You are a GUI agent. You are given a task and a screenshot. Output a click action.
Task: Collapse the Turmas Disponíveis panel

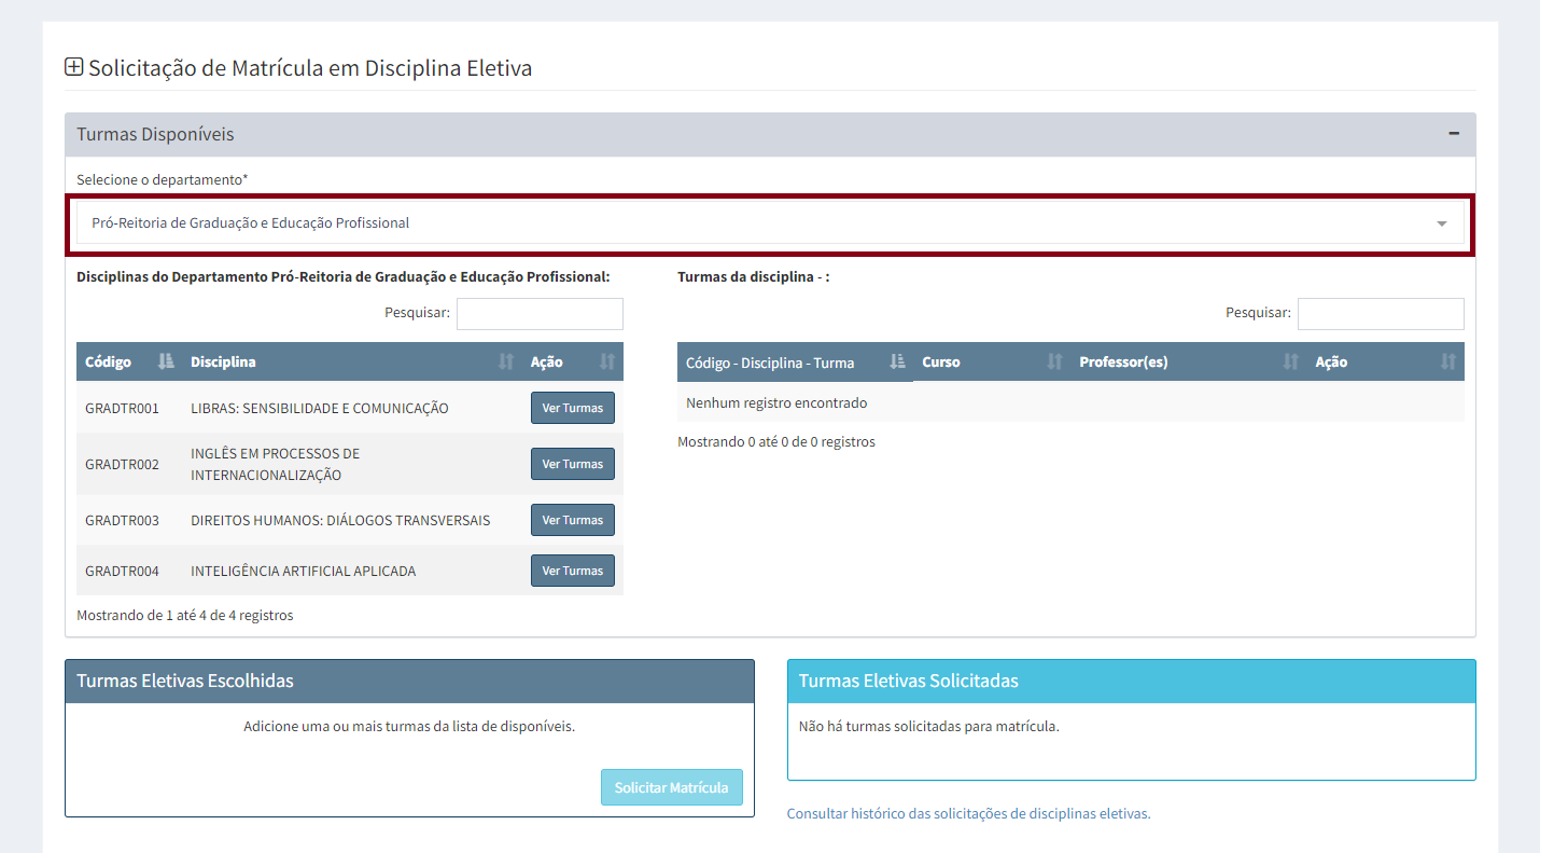(1453, 134)
